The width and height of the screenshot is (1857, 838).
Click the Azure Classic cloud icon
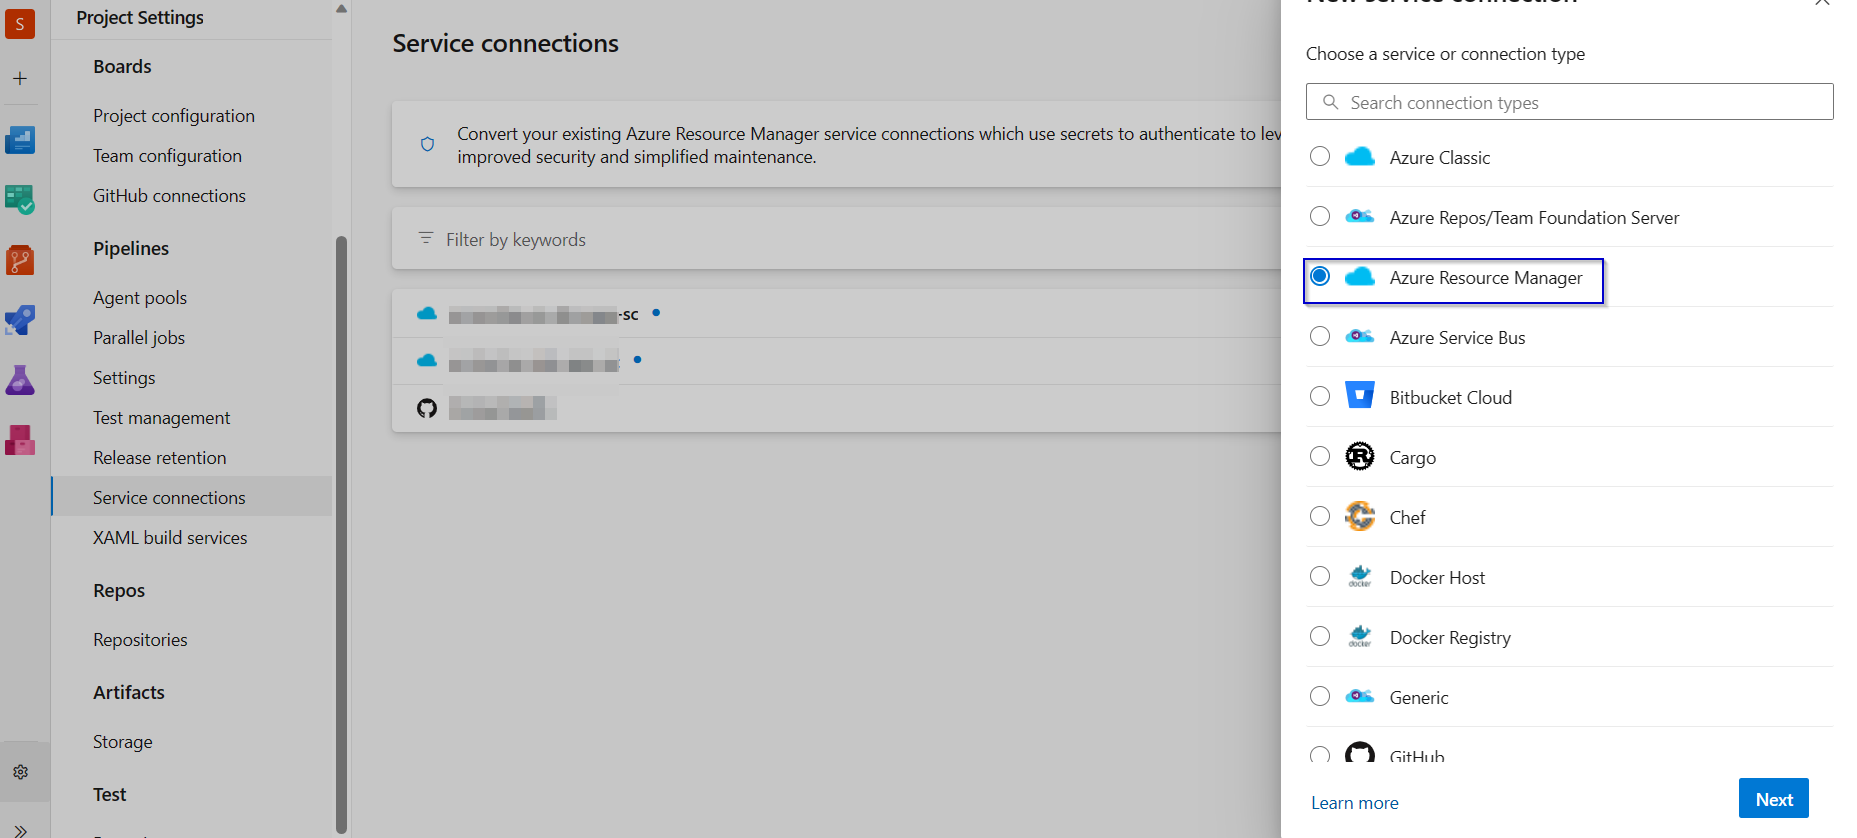[1360, 157]
